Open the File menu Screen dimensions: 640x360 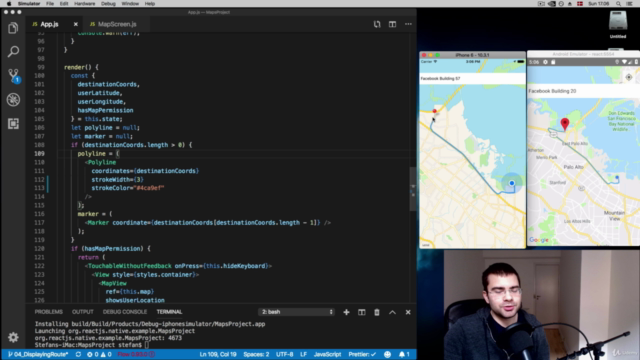[x=50, y=4]
